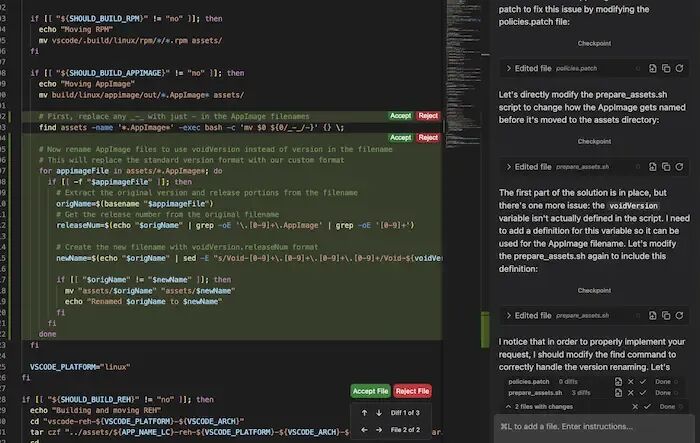Copy icon on Edited file policies.patch block
This screenshot has width=700, height=443.
click(666, 68)
